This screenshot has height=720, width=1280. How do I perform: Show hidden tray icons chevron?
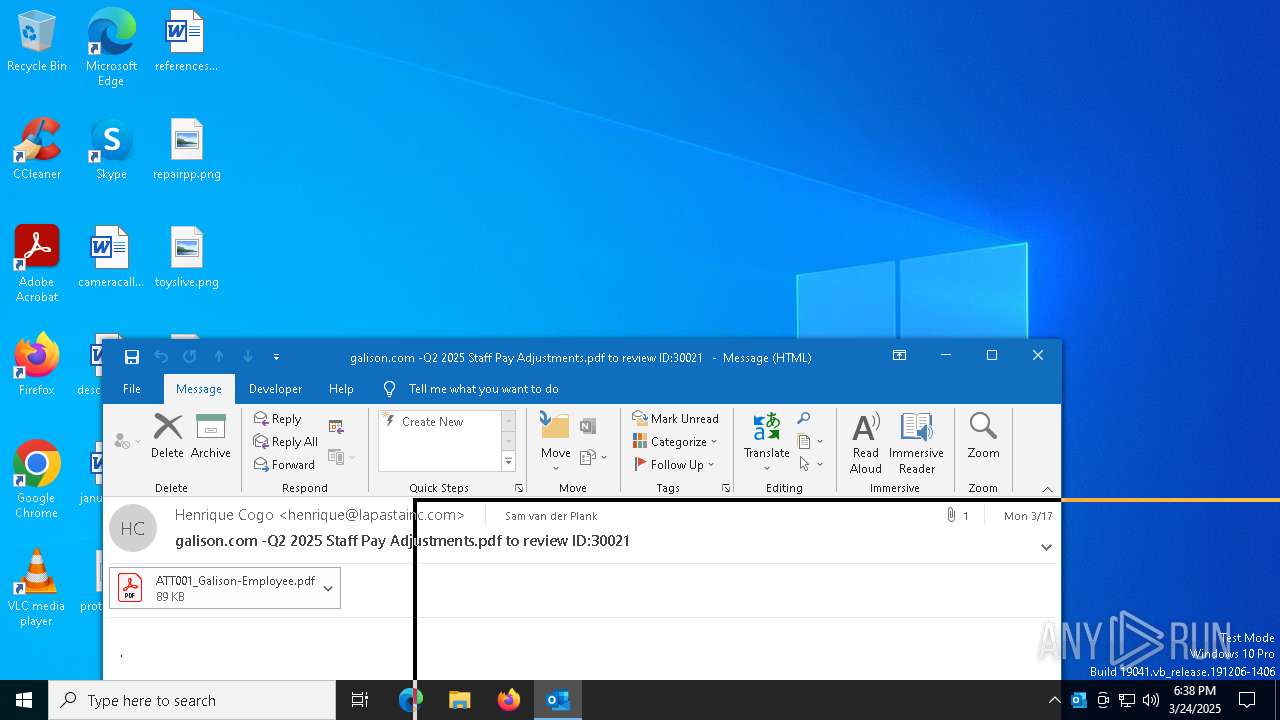[1054, 700]
